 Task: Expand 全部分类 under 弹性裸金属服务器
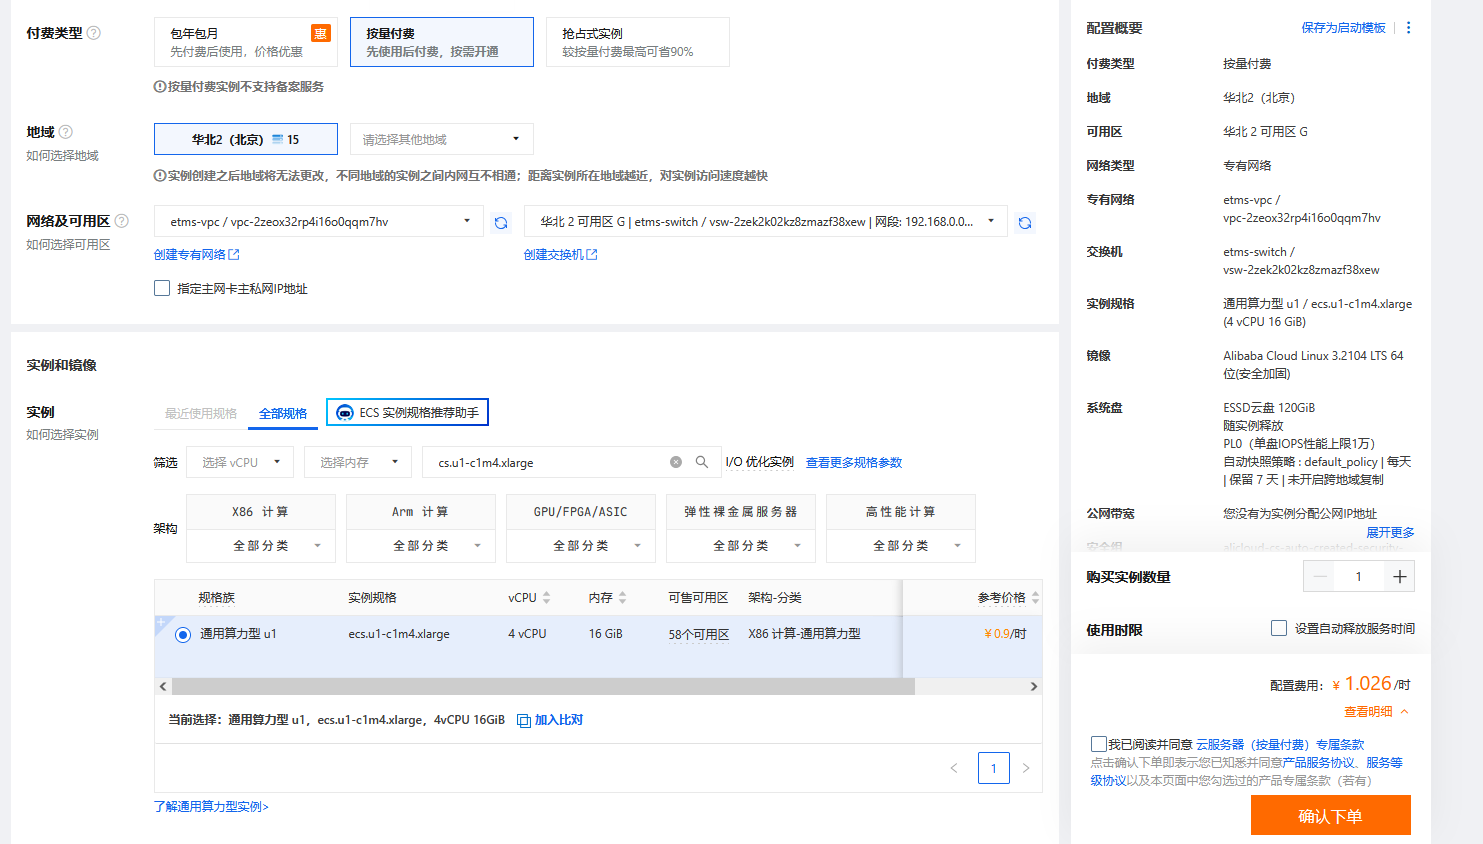[x=741, y=546]
